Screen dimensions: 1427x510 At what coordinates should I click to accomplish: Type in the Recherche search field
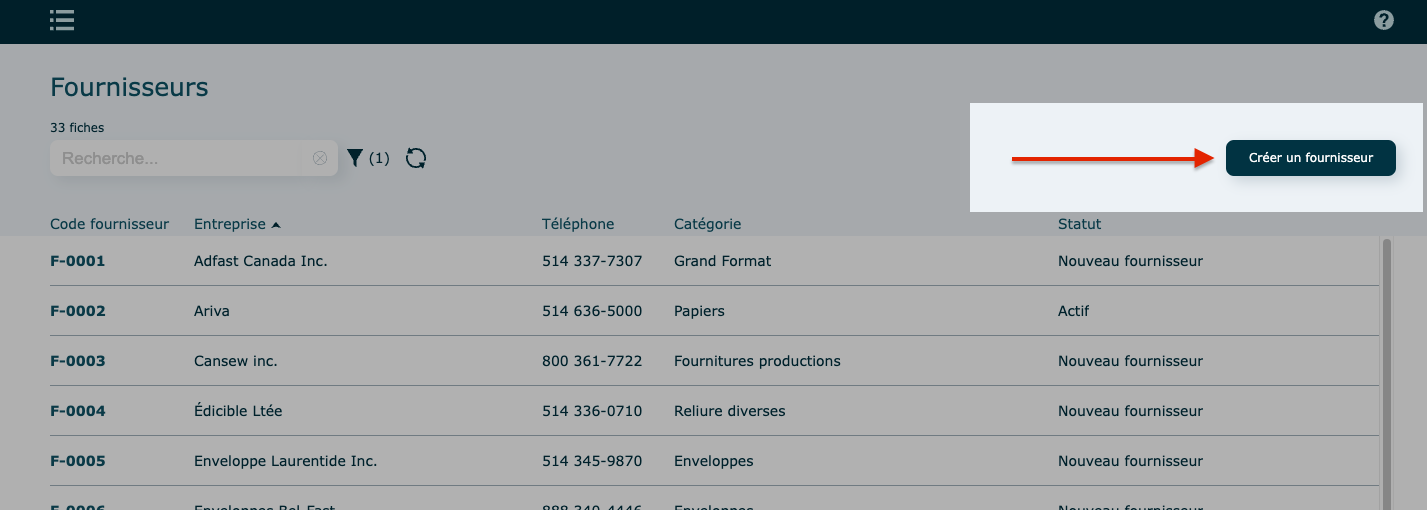(175, 158)
